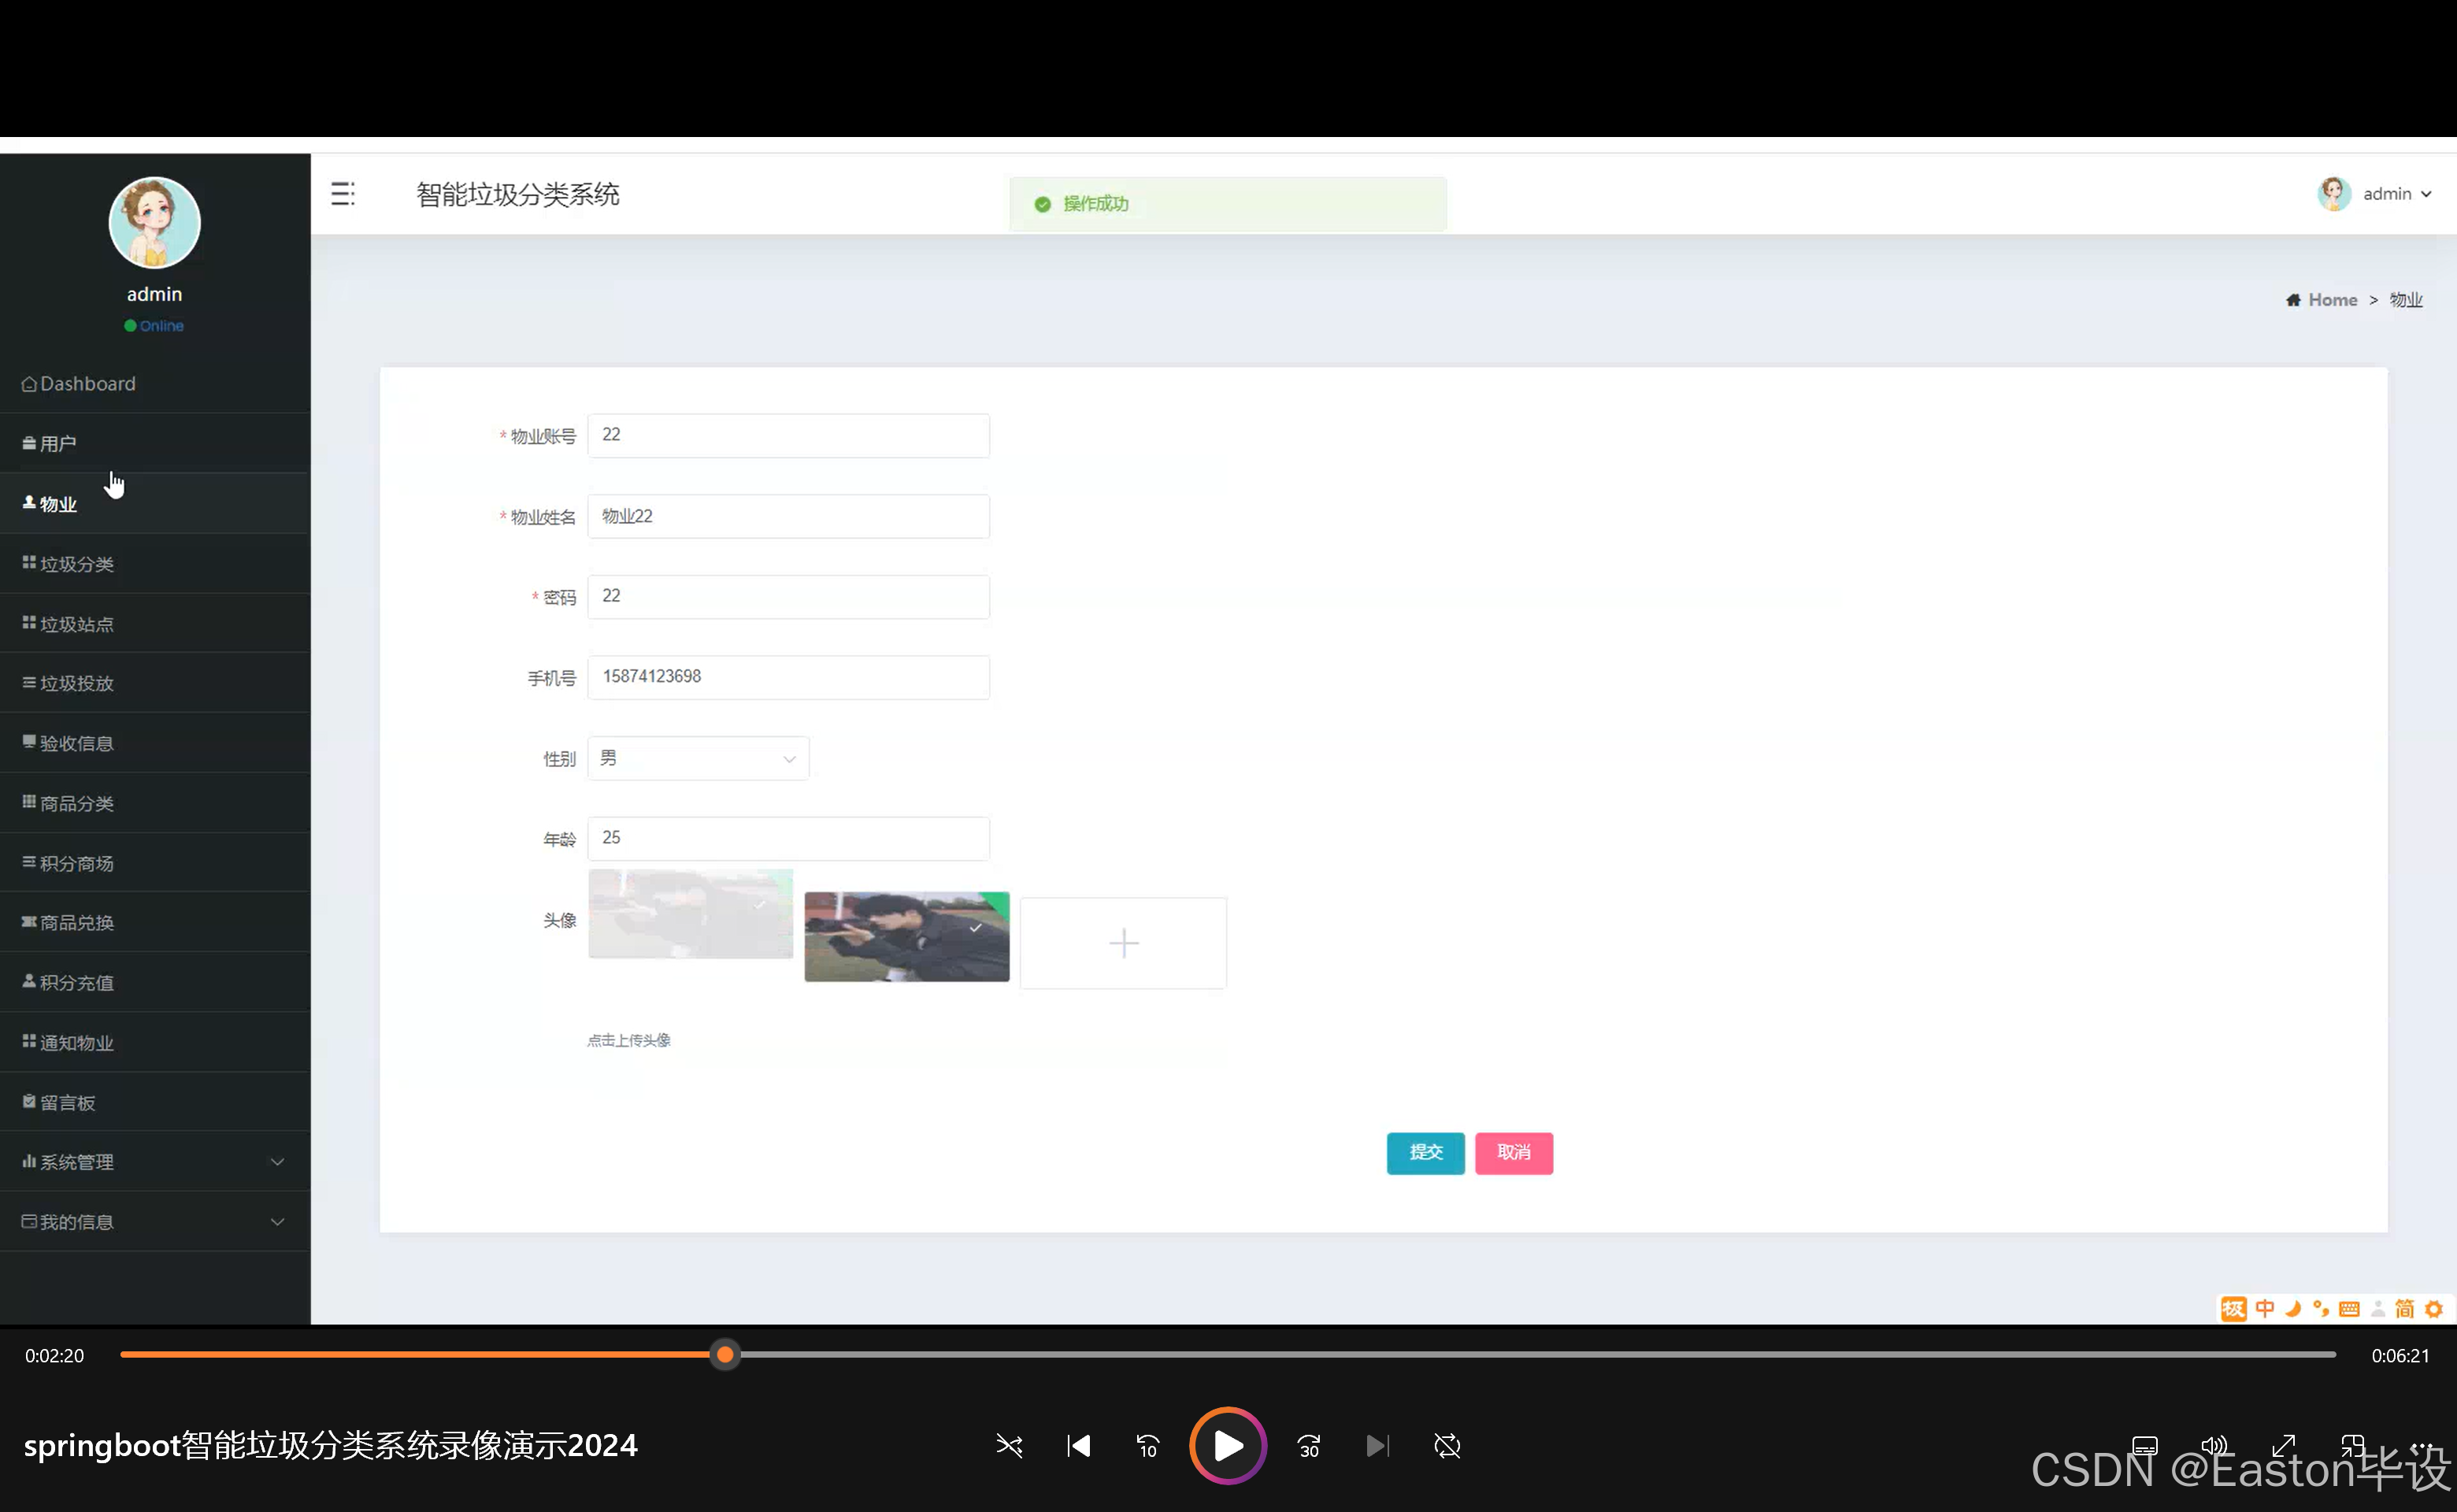Toggle the sidebar with hamburger menu icon
2457x1512 pixels.
pyautogui.click(x=343, y=194)
